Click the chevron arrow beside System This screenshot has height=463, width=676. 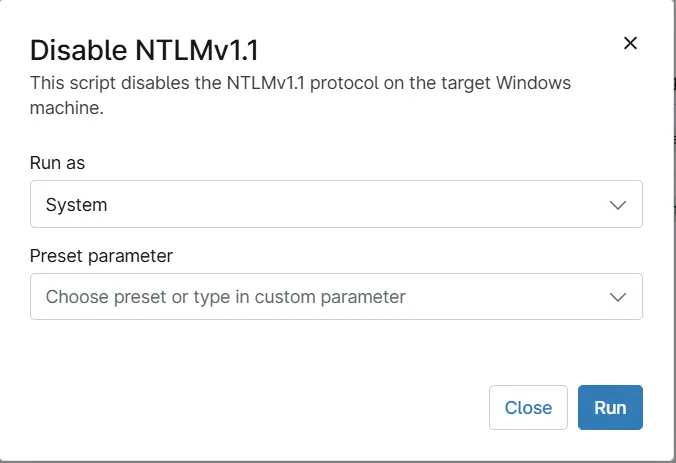pos(619,205)
